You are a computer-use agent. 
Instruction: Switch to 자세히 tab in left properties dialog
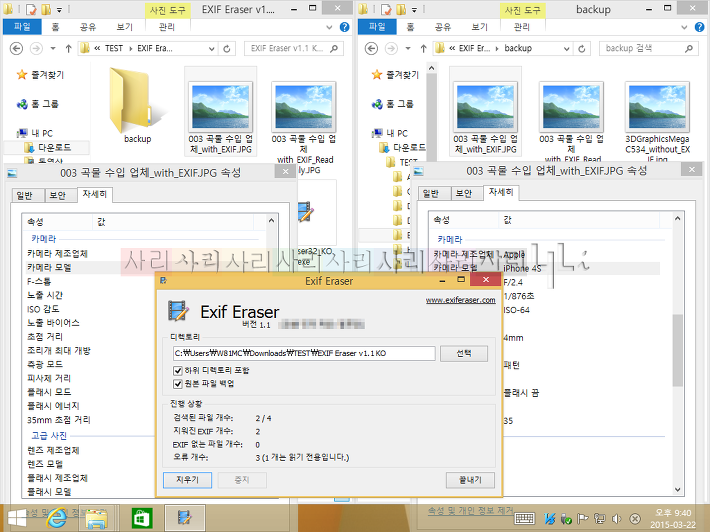95,194
